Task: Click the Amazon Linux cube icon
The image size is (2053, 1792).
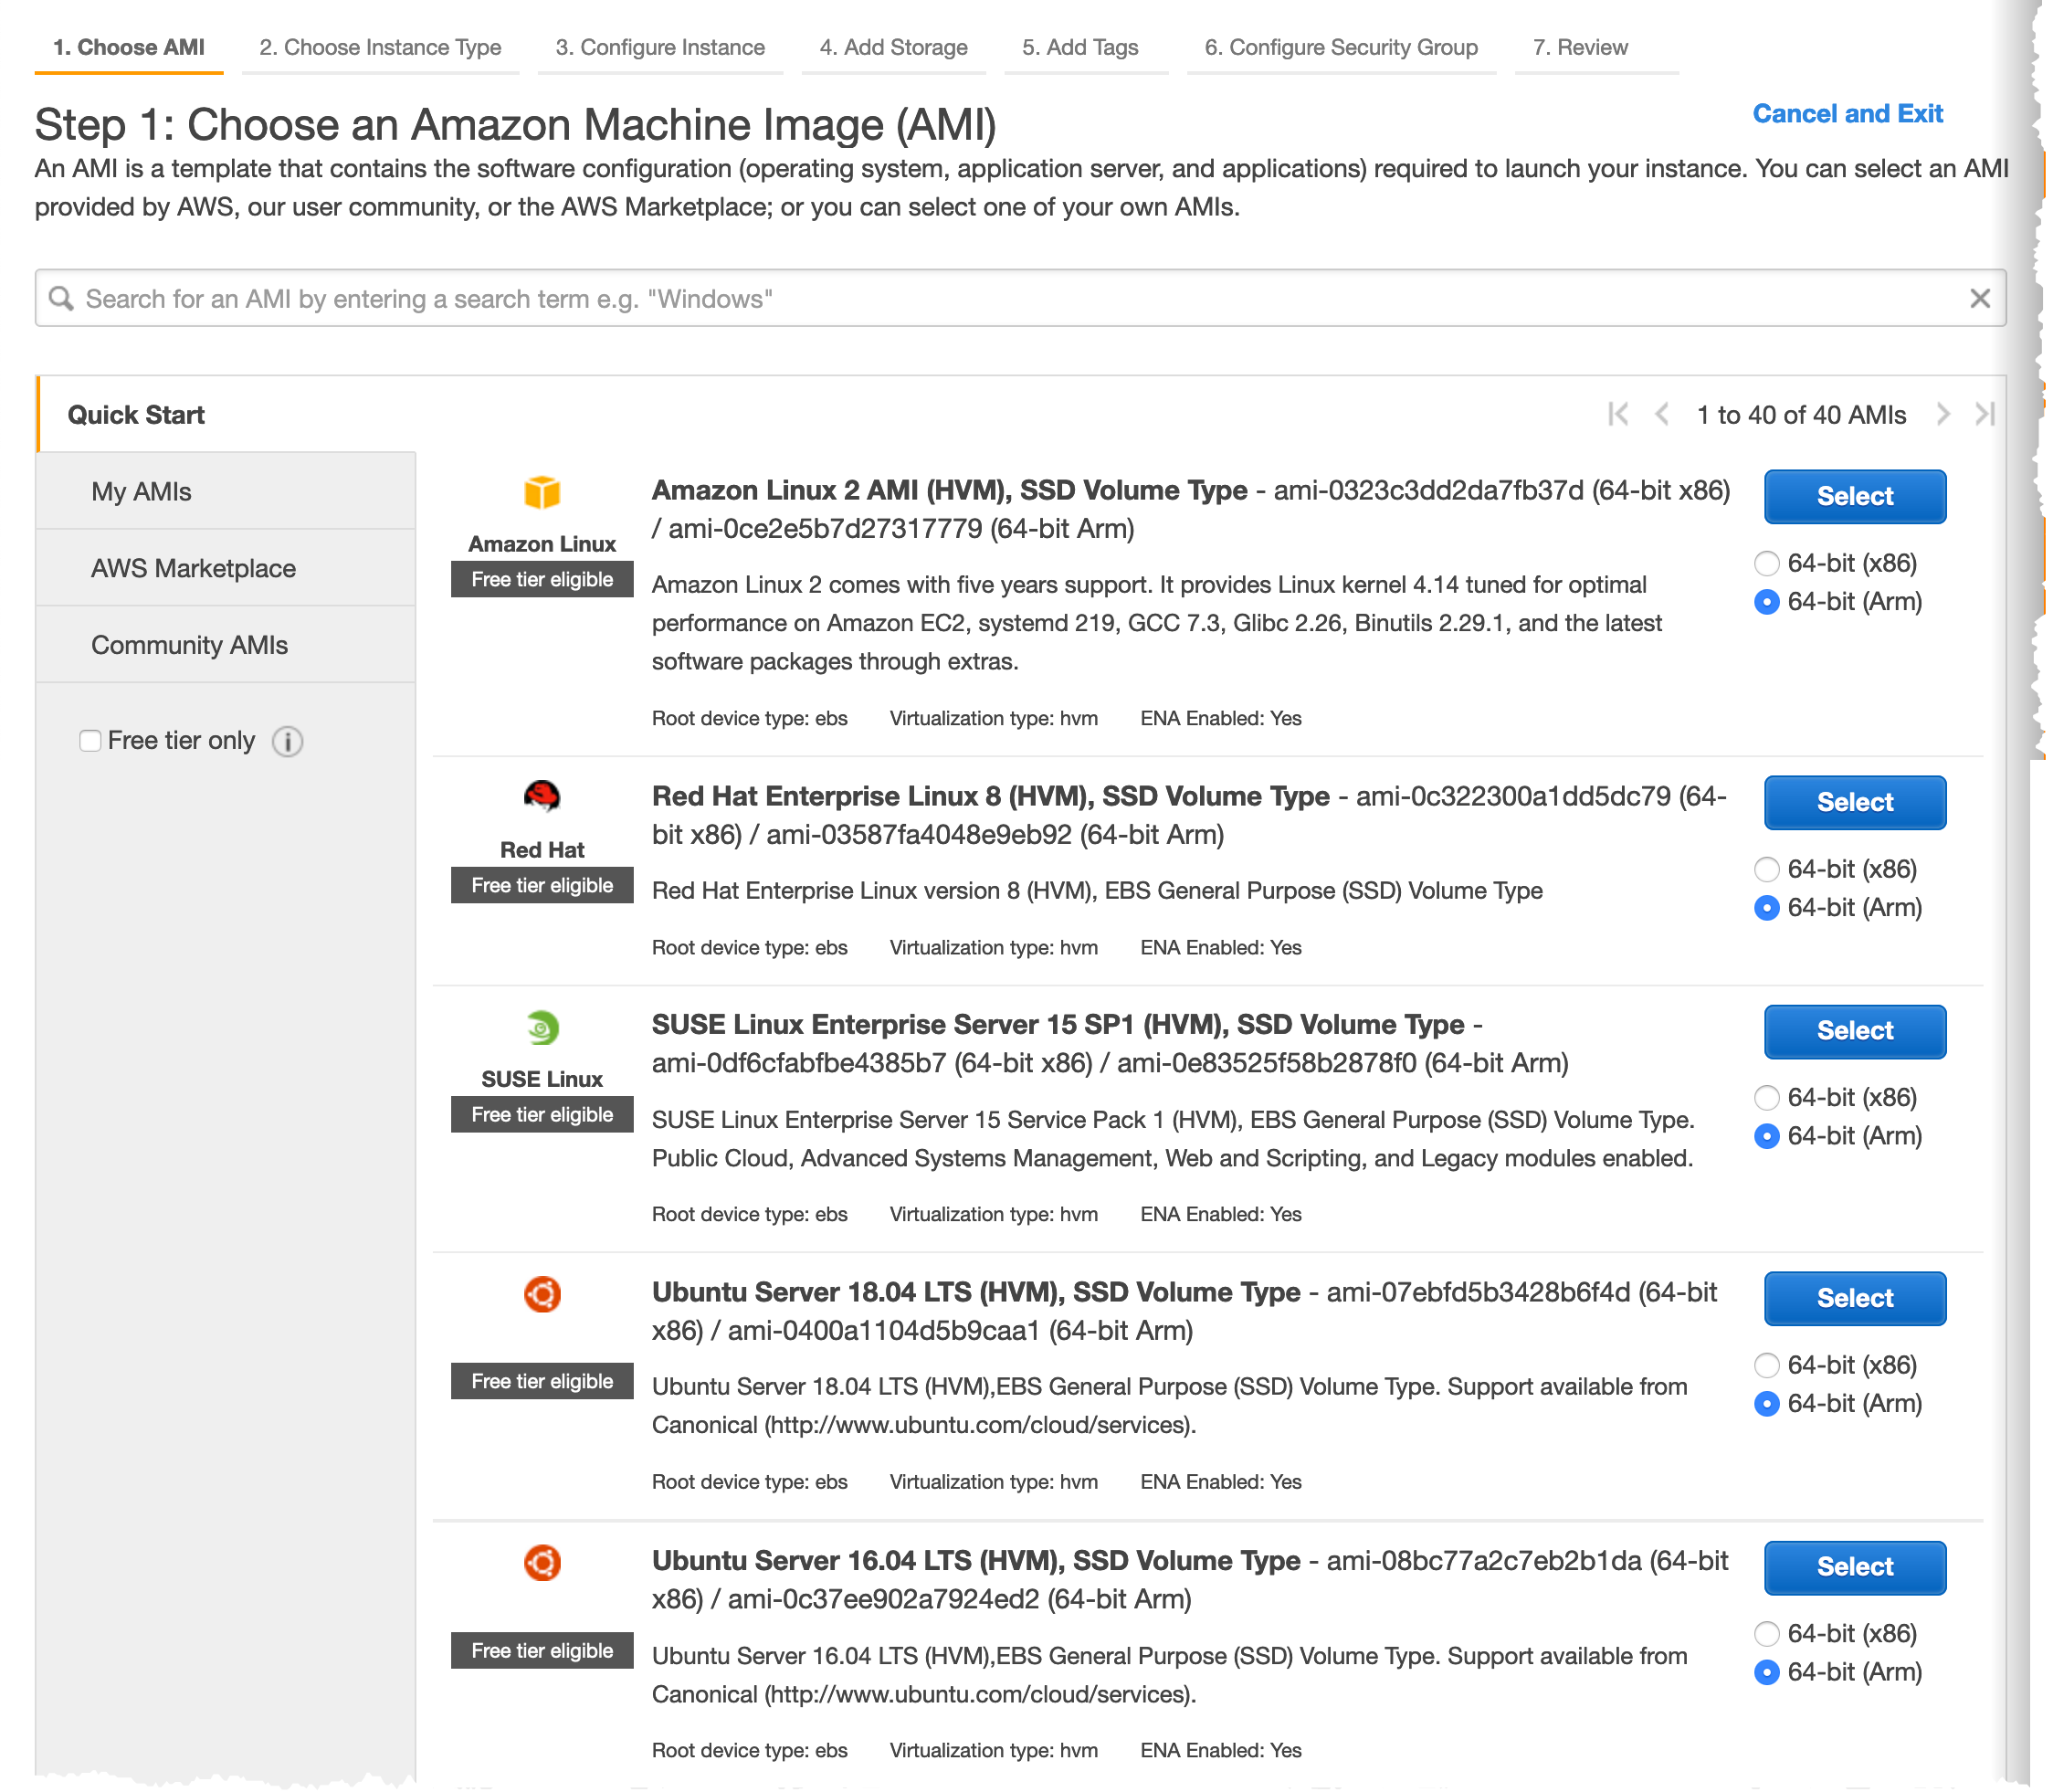Action: (x=542, y=492)
